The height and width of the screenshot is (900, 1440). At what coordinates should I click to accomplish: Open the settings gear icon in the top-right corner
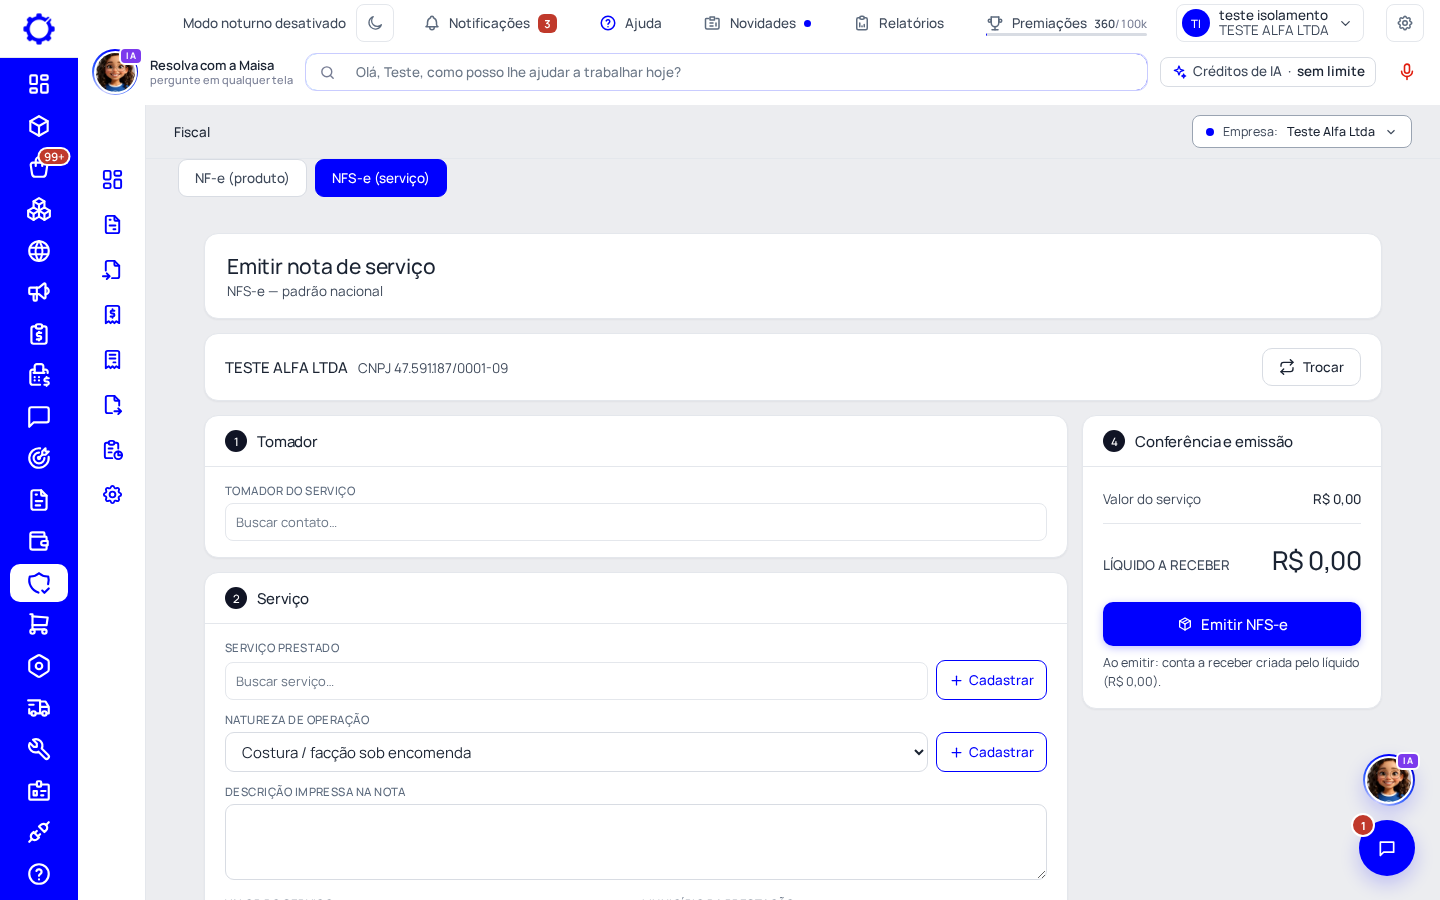(1405, 23)
